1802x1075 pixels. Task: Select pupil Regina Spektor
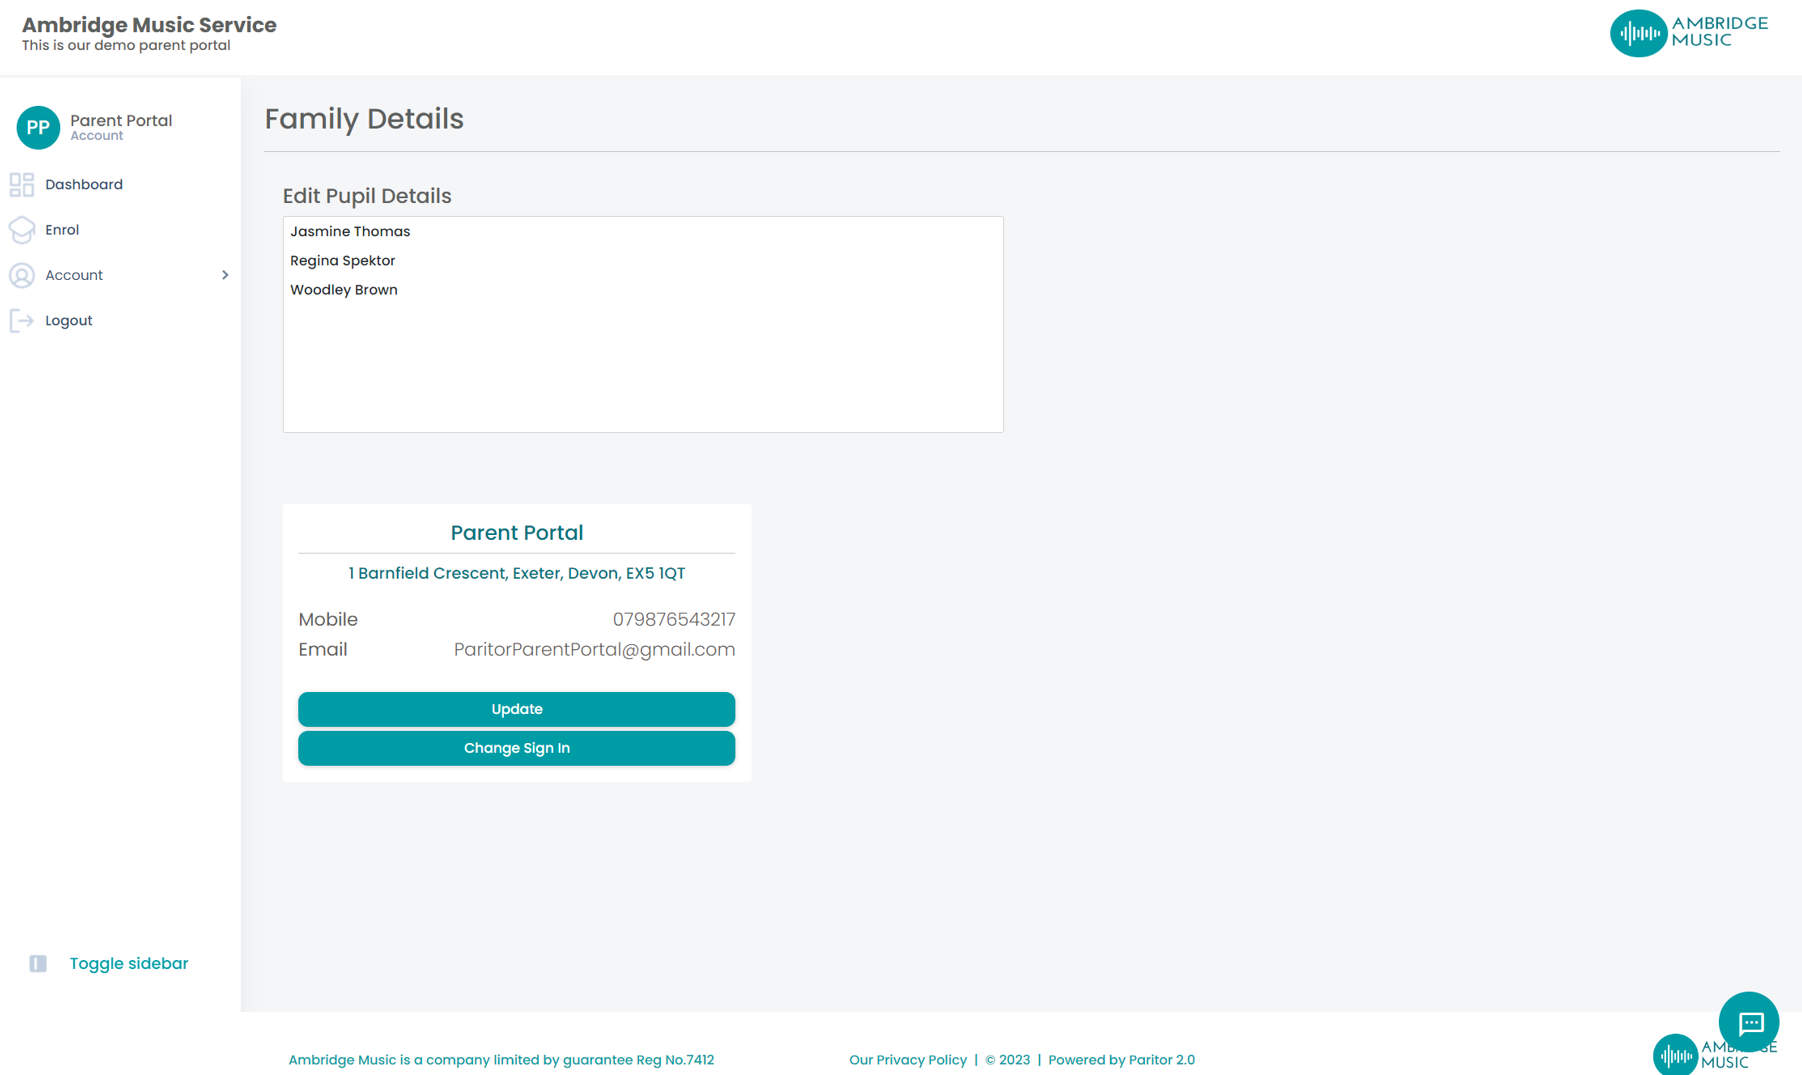pyautogui.click(x=343, y=261)
